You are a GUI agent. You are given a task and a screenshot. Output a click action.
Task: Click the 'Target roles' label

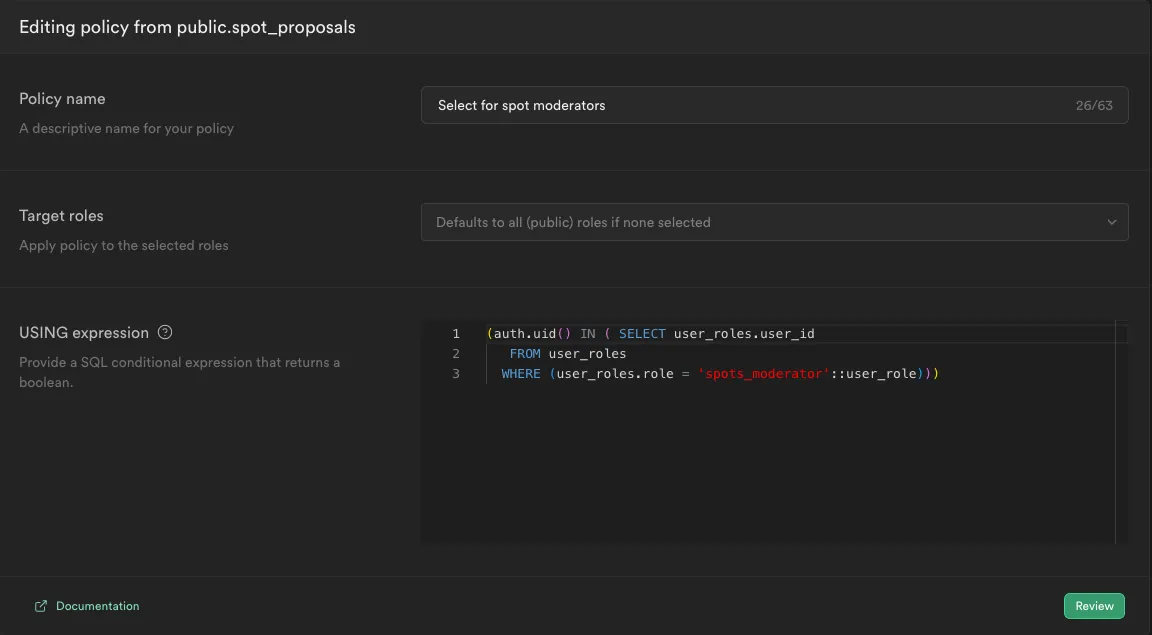61,215
